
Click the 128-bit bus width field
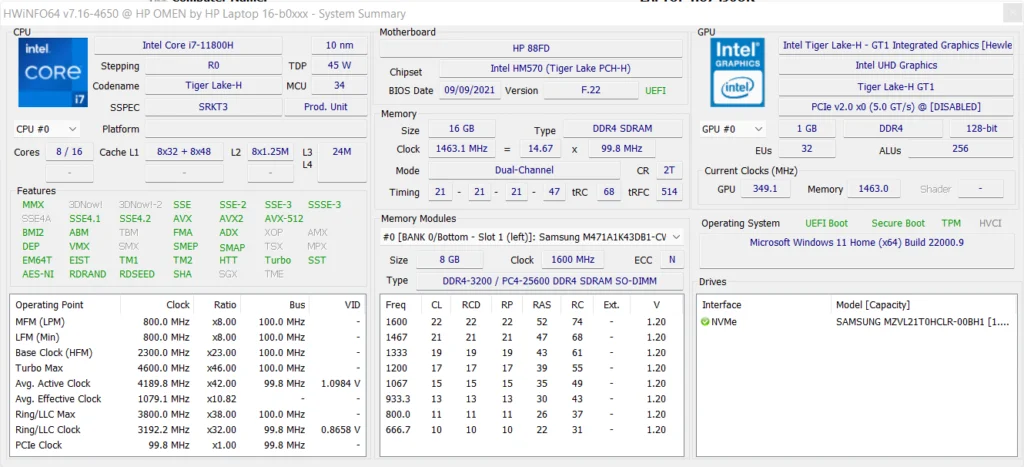click(982, 129)
